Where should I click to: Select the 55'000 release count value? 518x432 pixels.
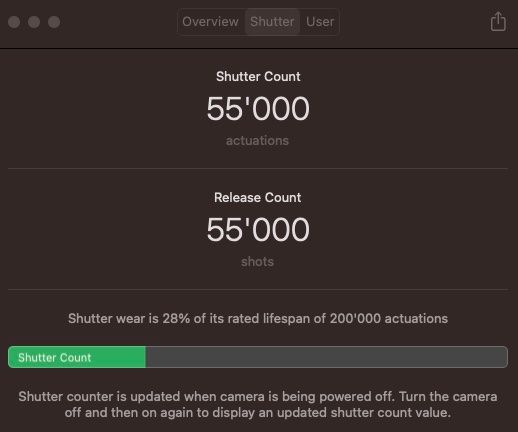258,230
